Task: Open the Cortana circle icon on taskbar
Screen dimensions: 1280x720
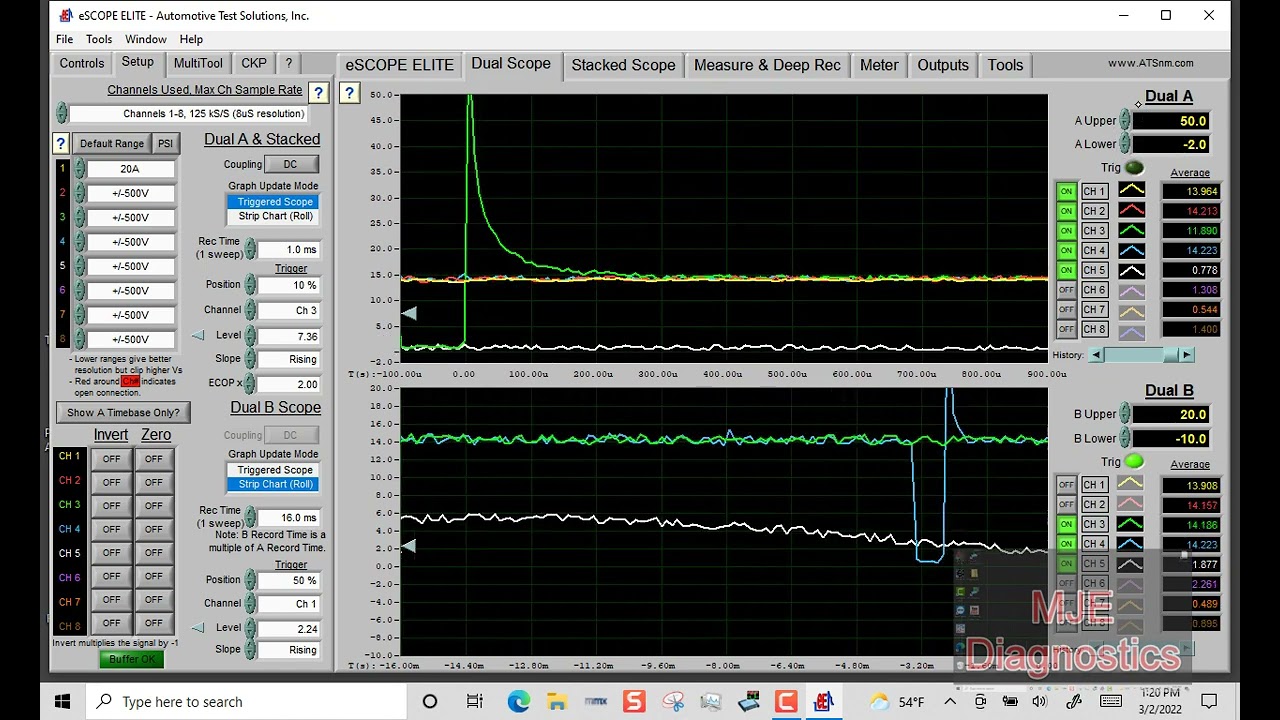Action: click(430, 701)
